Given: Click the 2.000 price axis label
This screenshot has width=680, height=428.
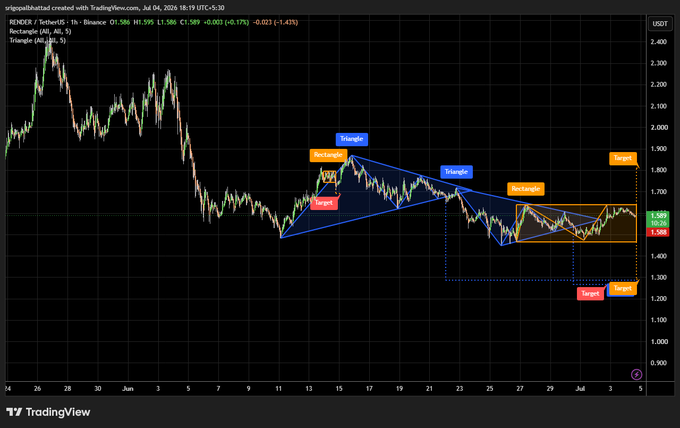Looking at the screenshot, I should (x=659, y=127).
